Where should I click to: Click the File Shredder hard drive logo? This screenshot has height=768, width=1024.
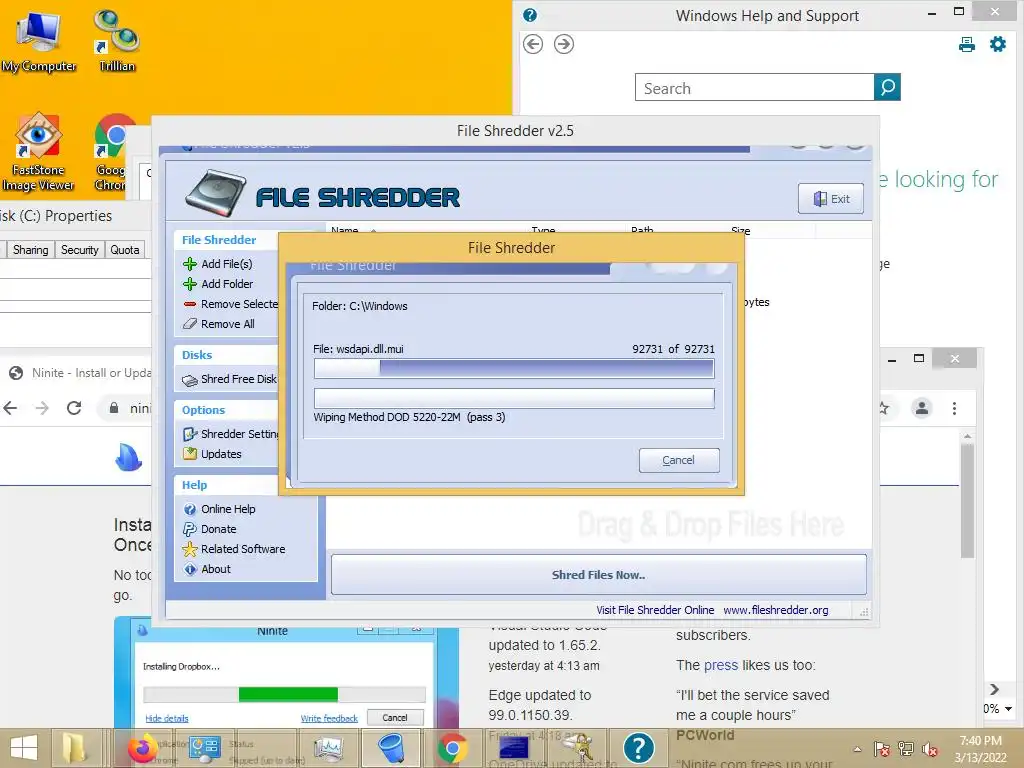coord(215,193)
